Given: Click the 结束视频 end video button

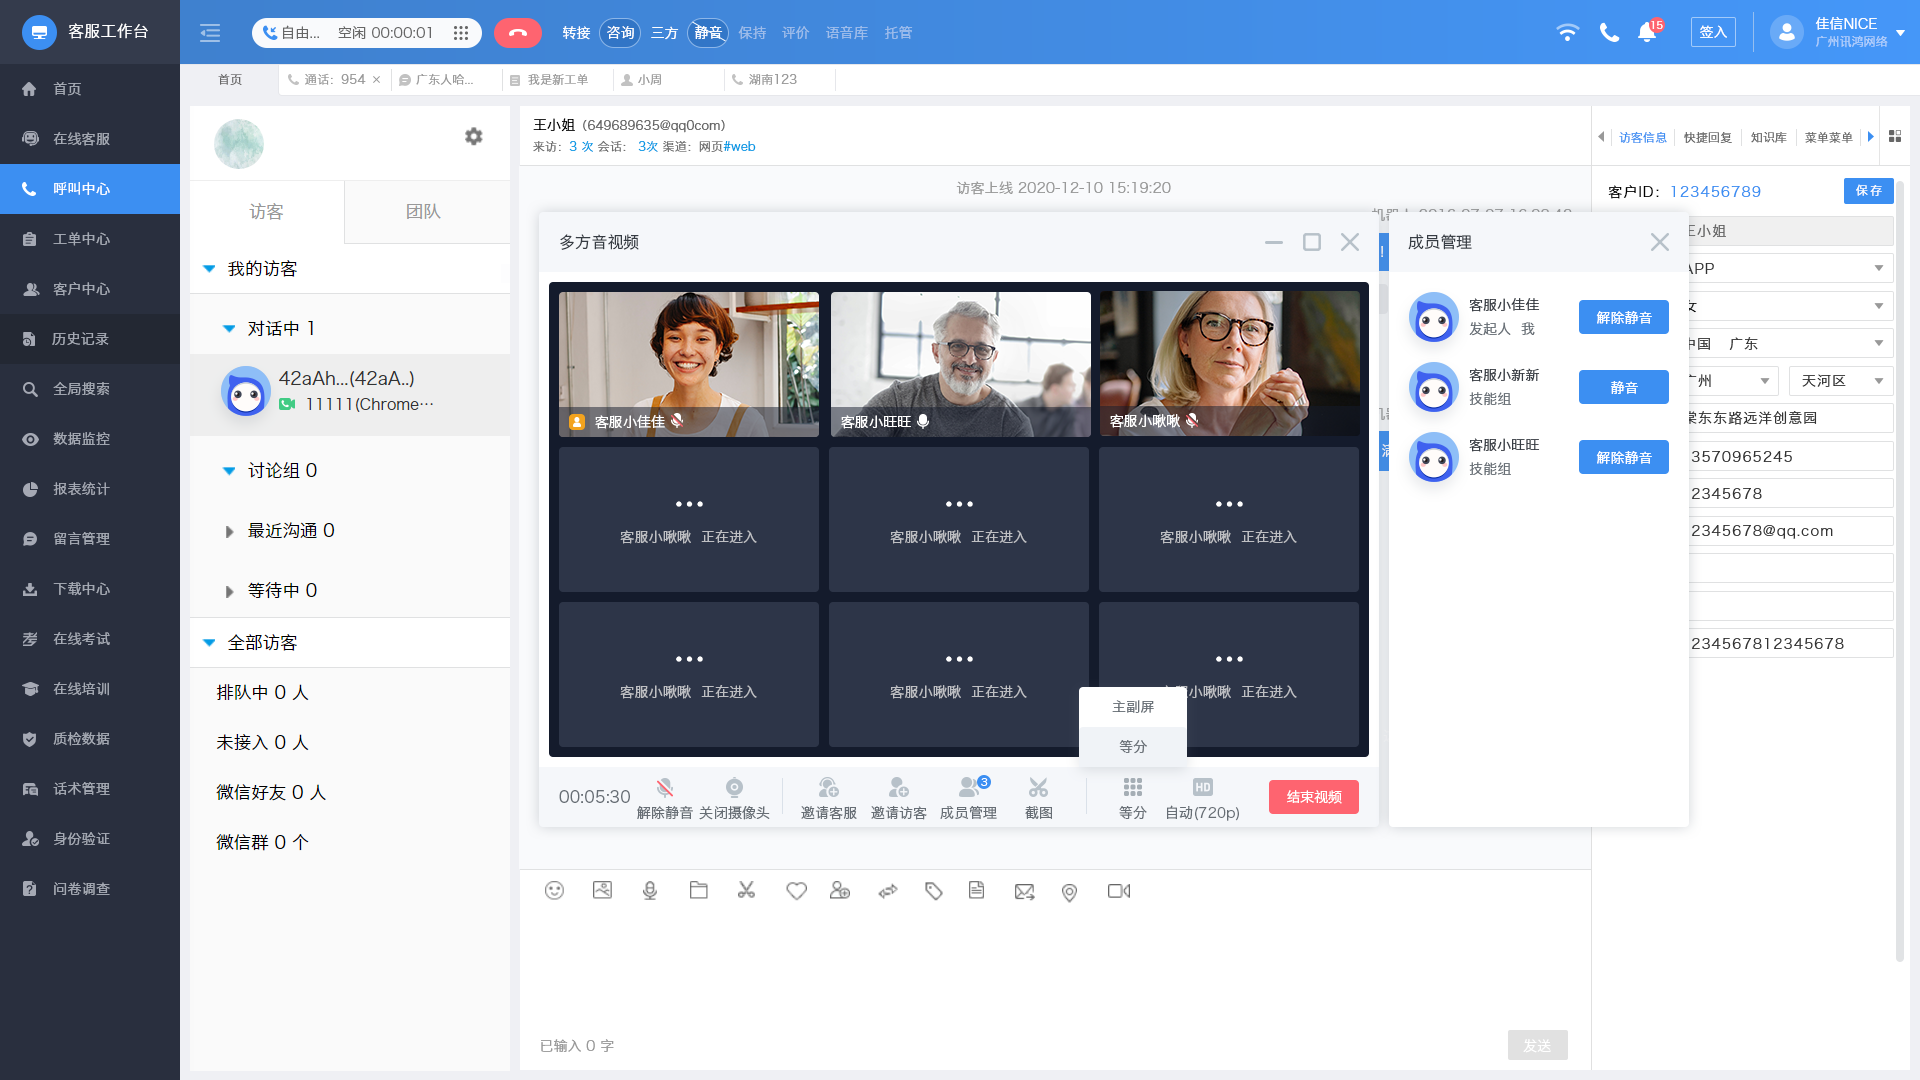Looking at the screenshot, I should [x=1314, y=797].
